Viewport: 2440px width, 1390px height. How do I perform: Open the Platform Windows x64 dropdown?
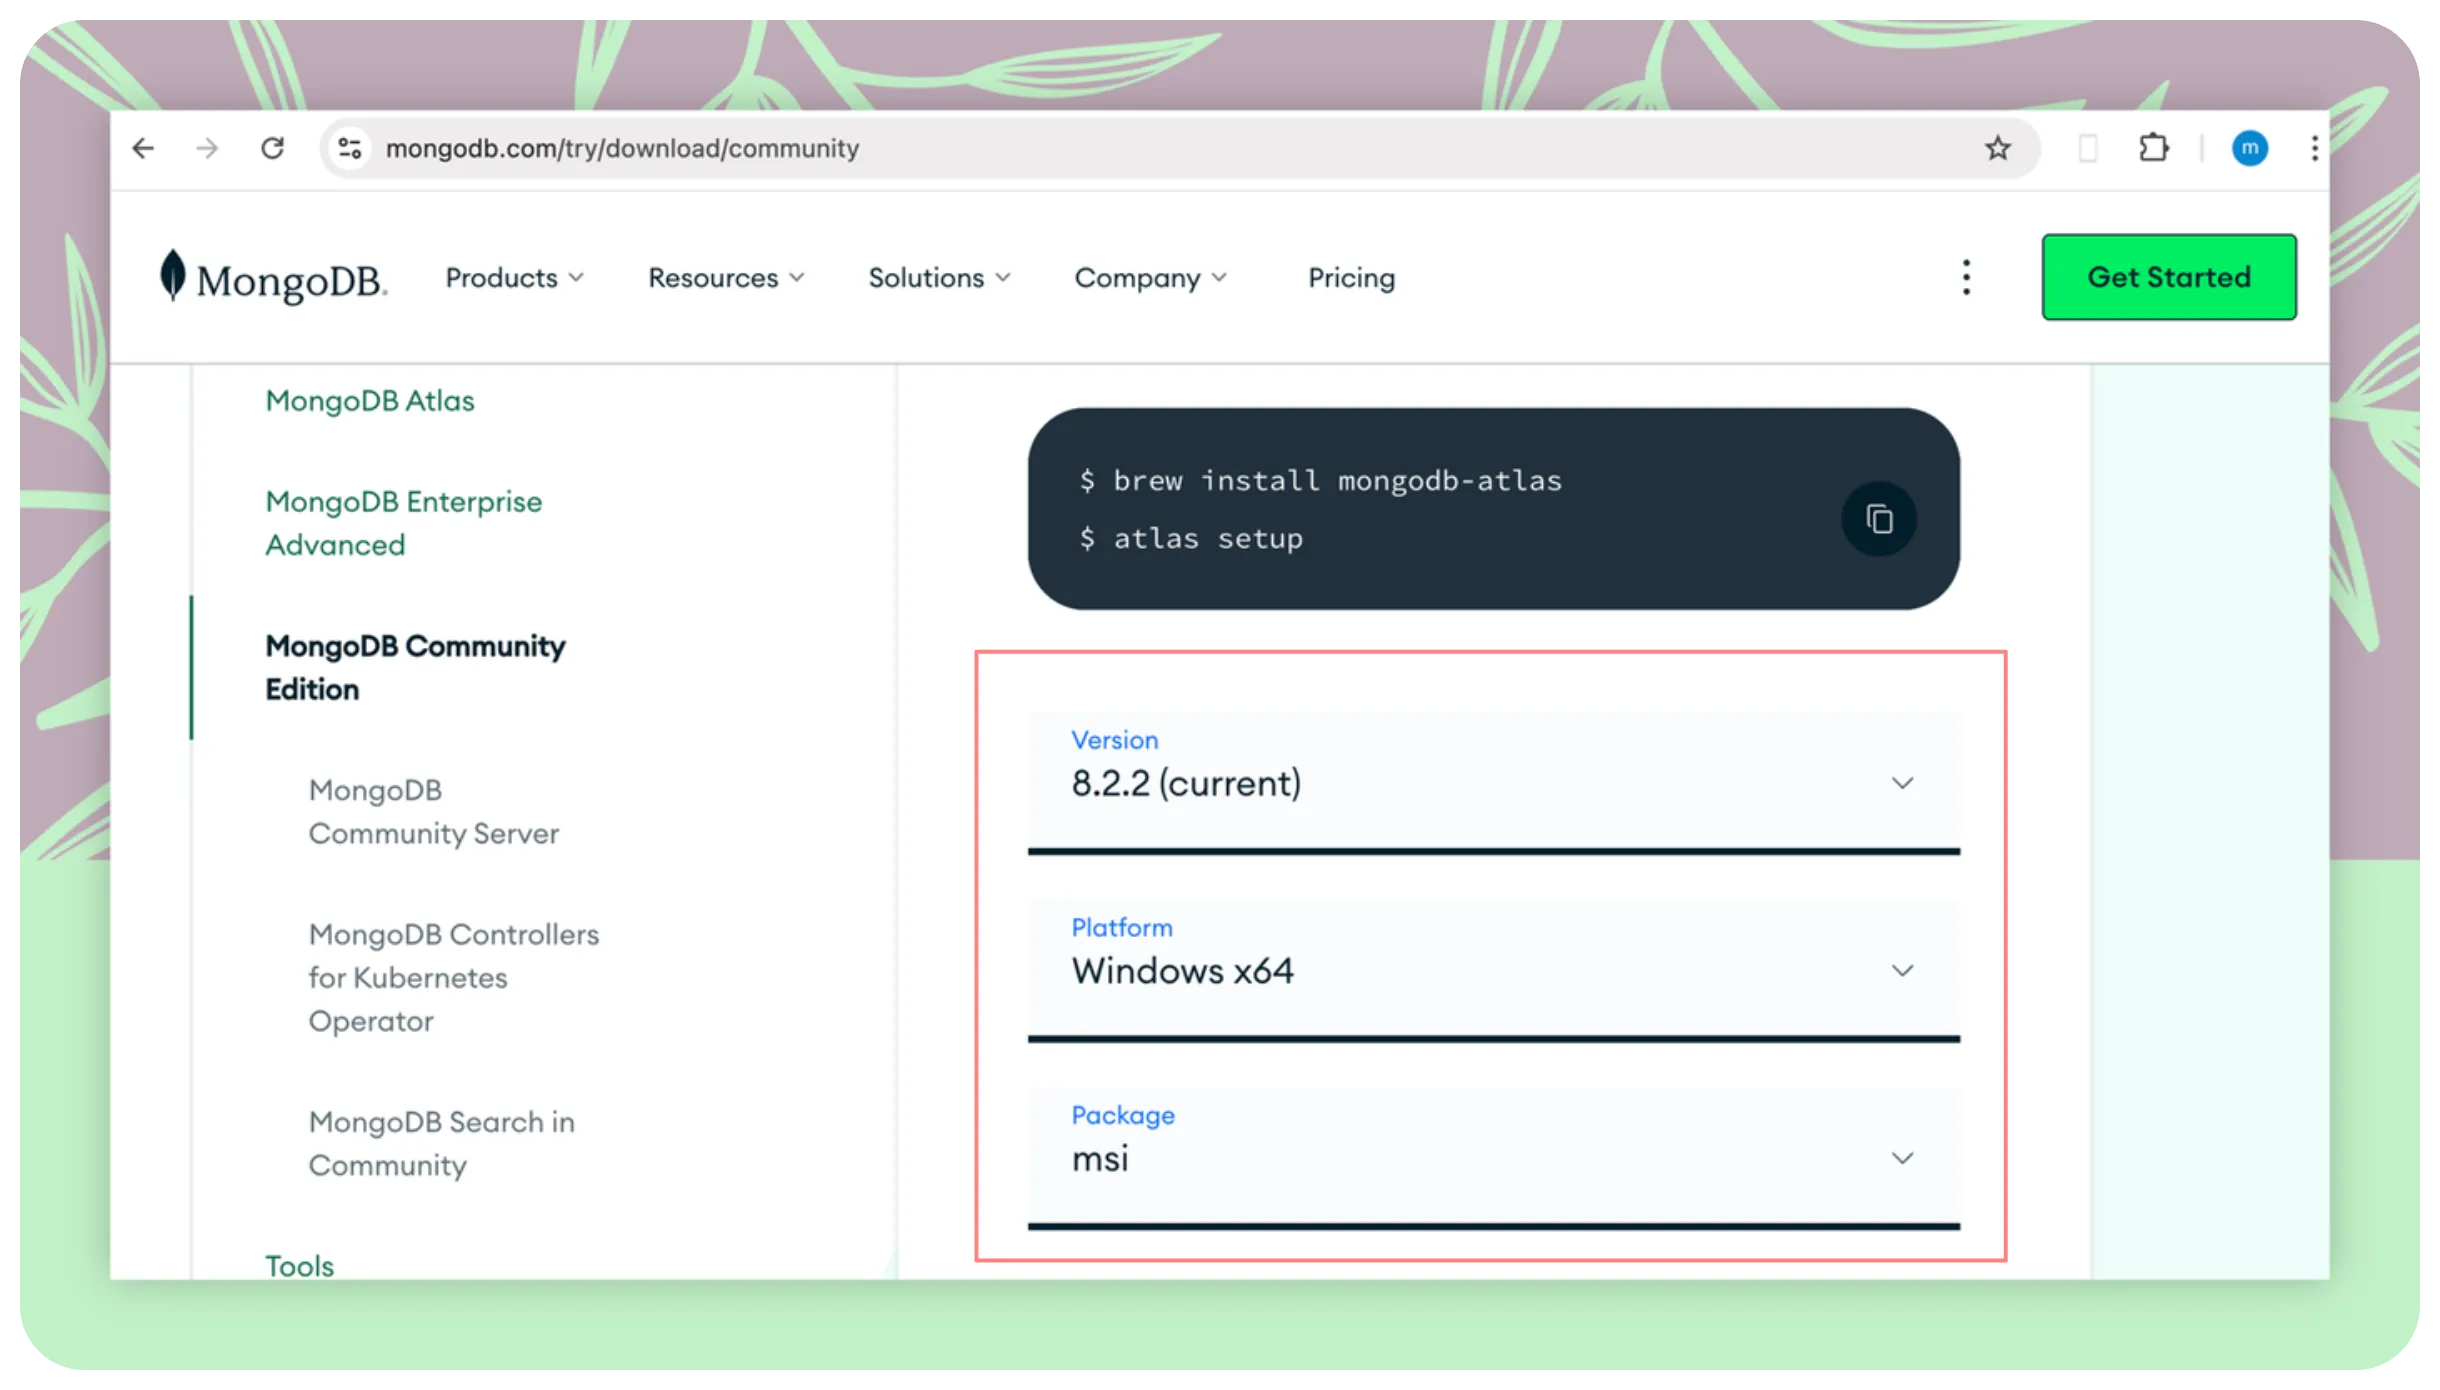pos(1493,969)
